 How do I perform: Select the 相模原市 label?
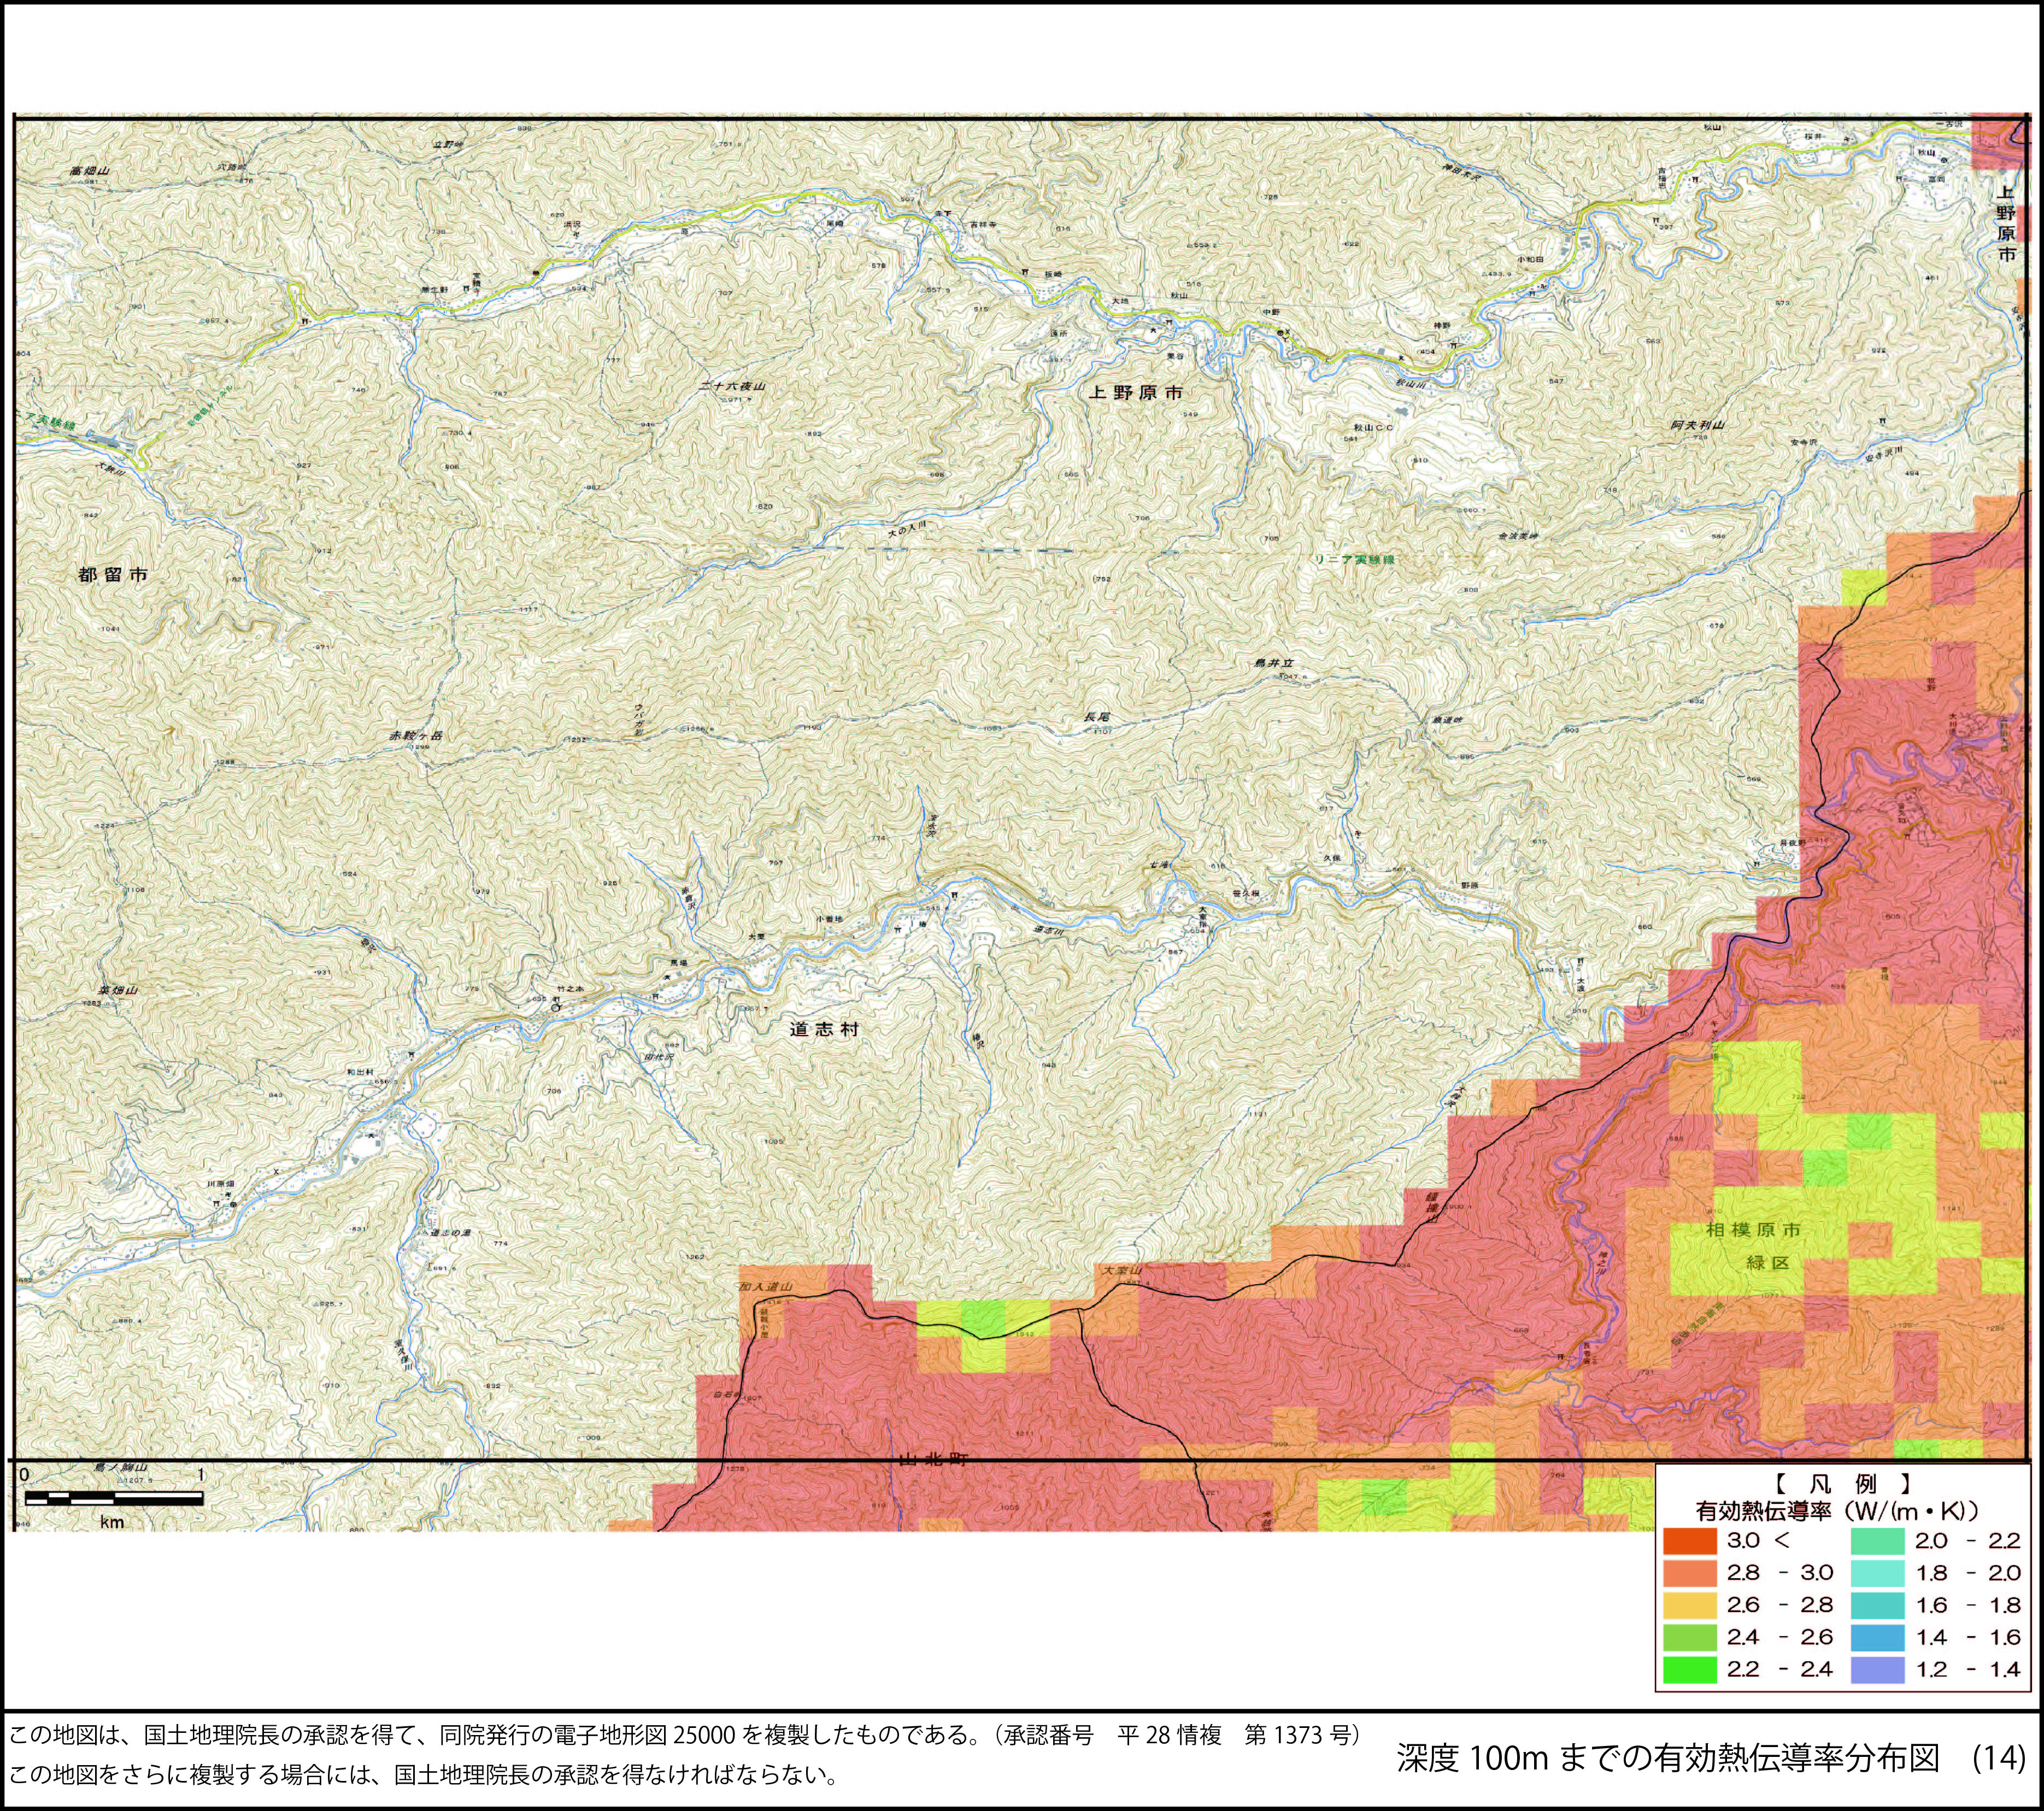click(1753, 1230)
